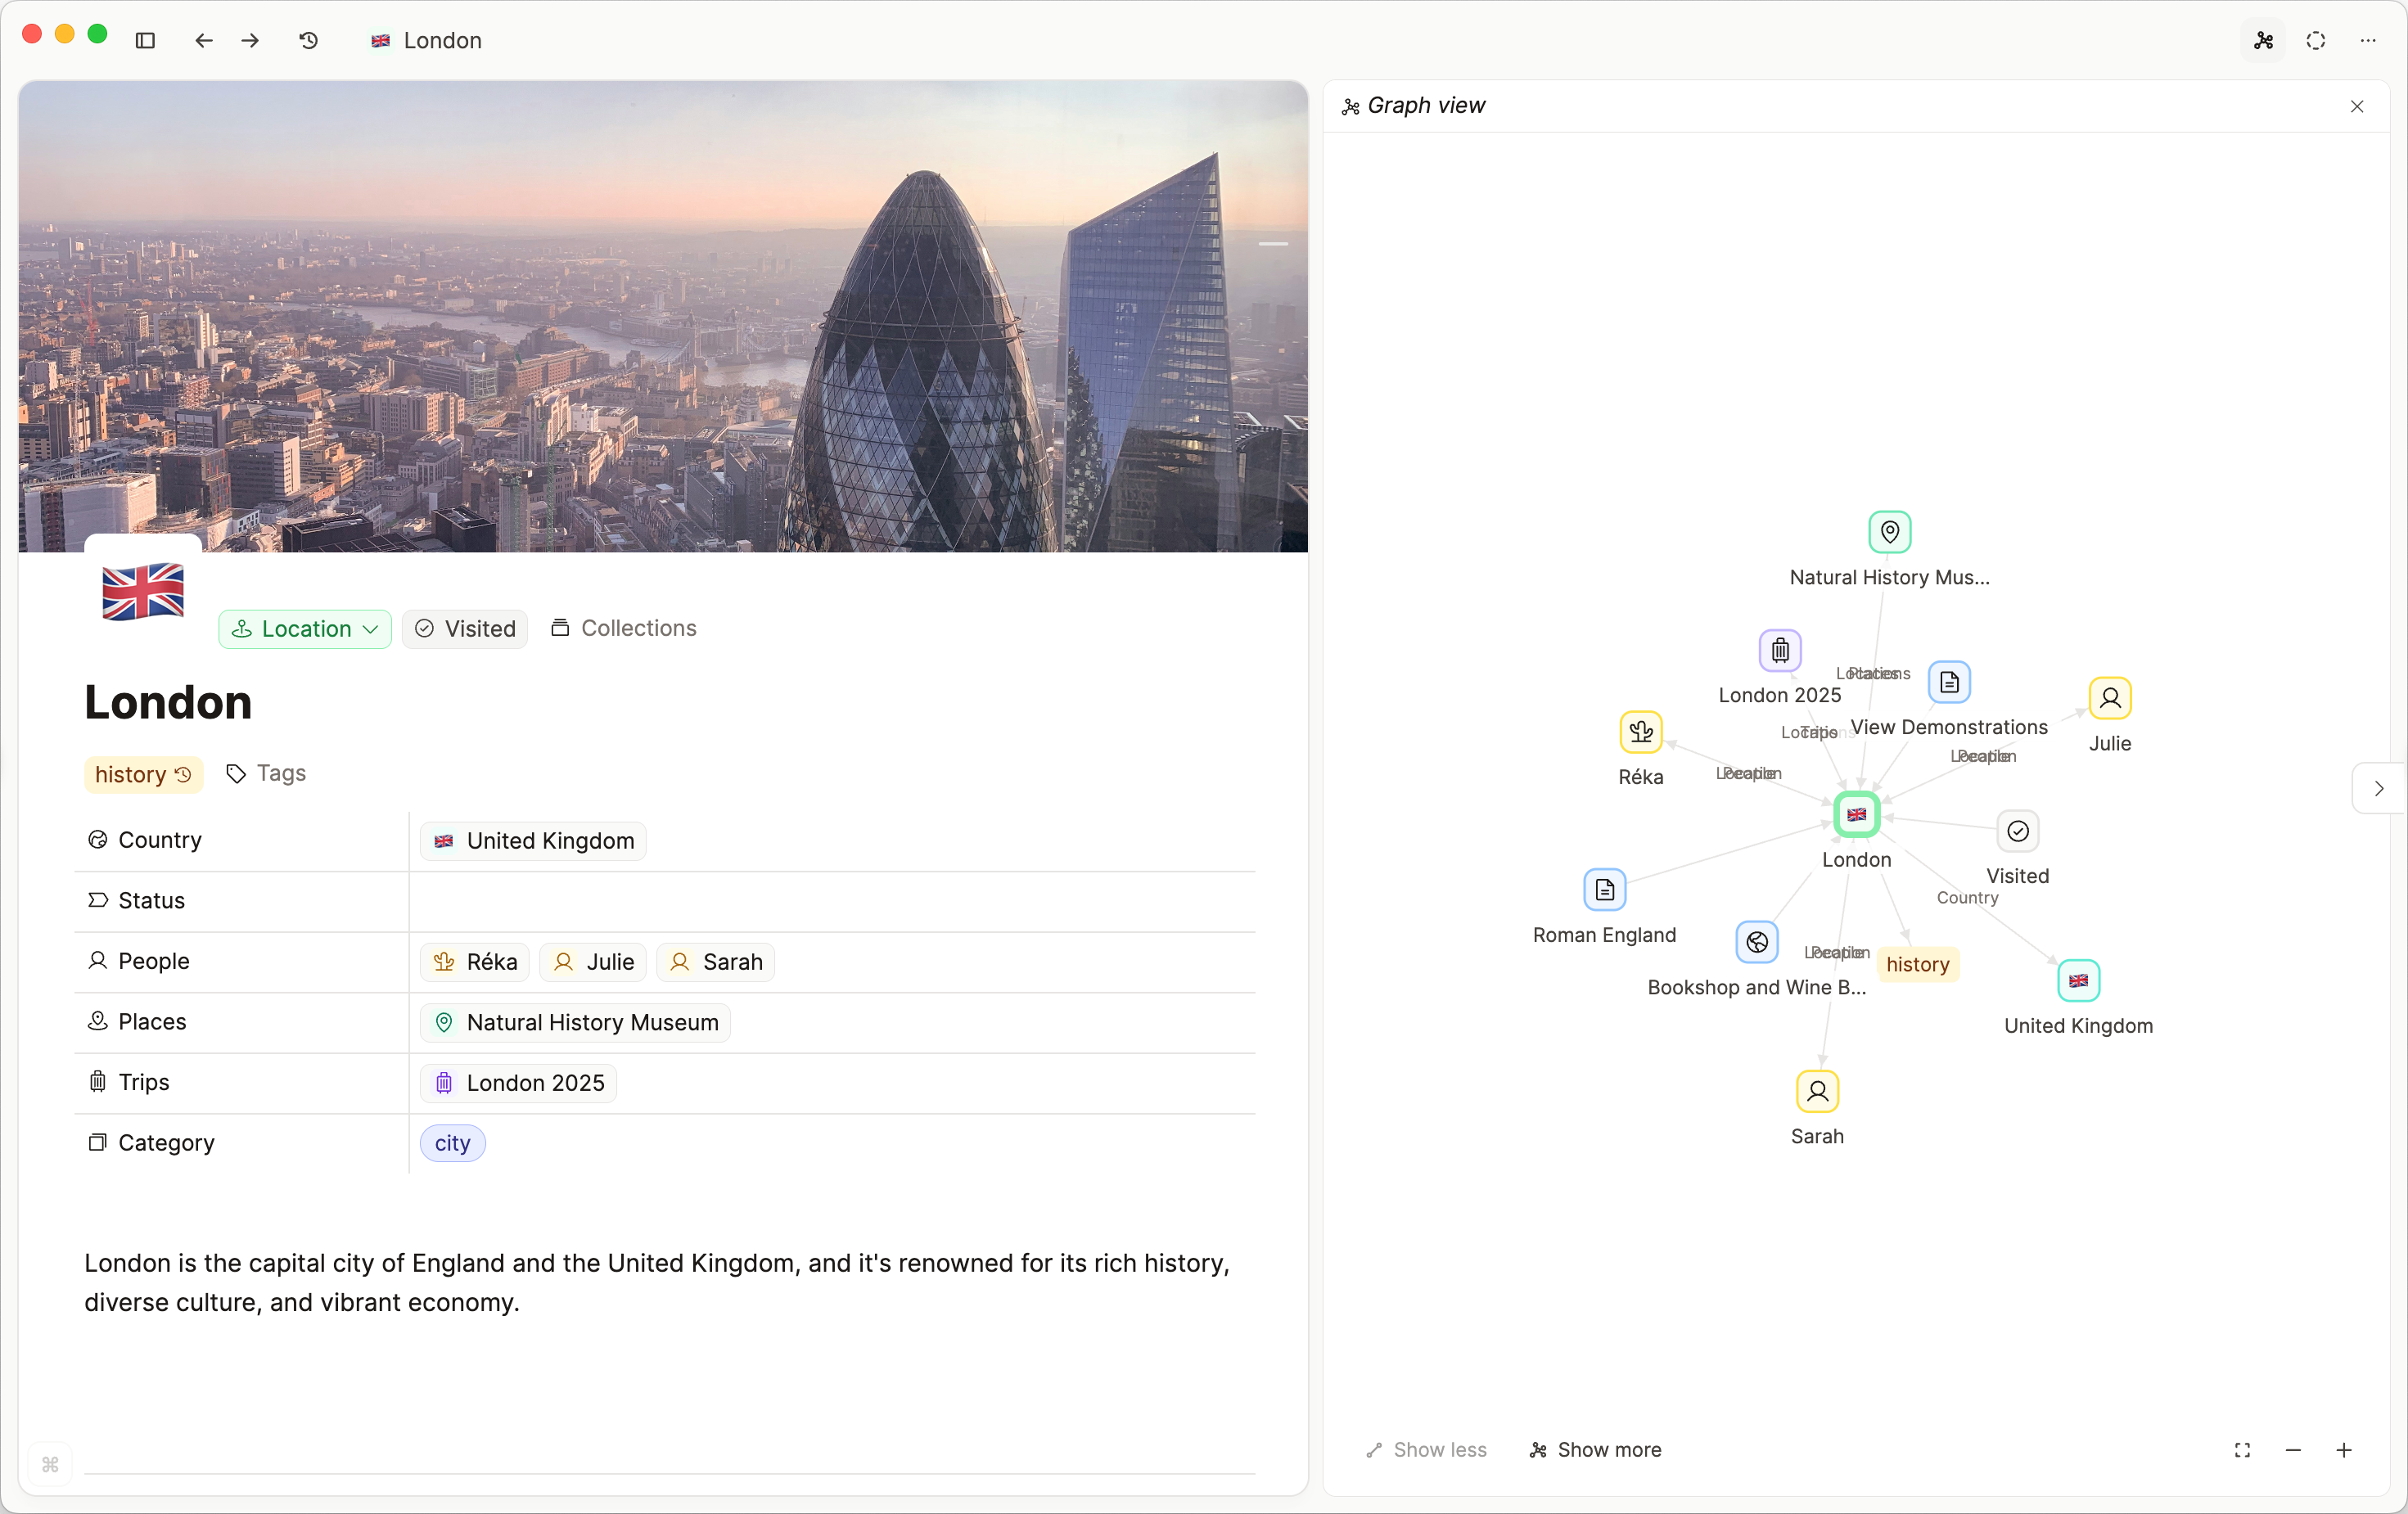
Task: Click the Natural History Museum graph node
Action: coord(1889,532)
